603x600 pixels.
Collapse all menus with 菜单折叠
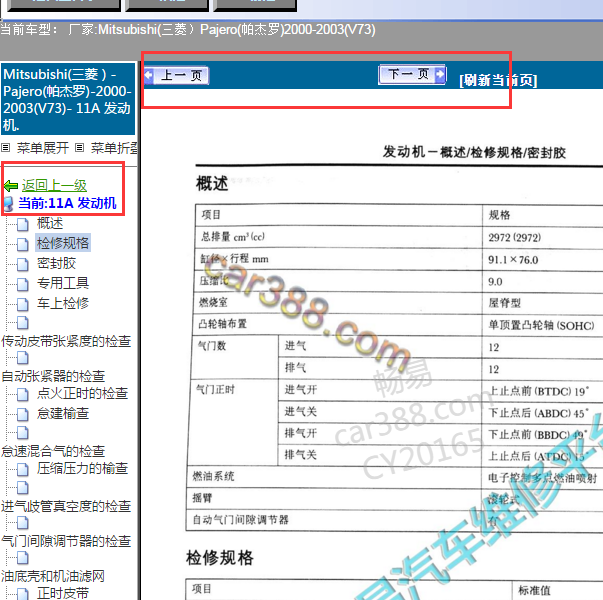click(114, 148)
